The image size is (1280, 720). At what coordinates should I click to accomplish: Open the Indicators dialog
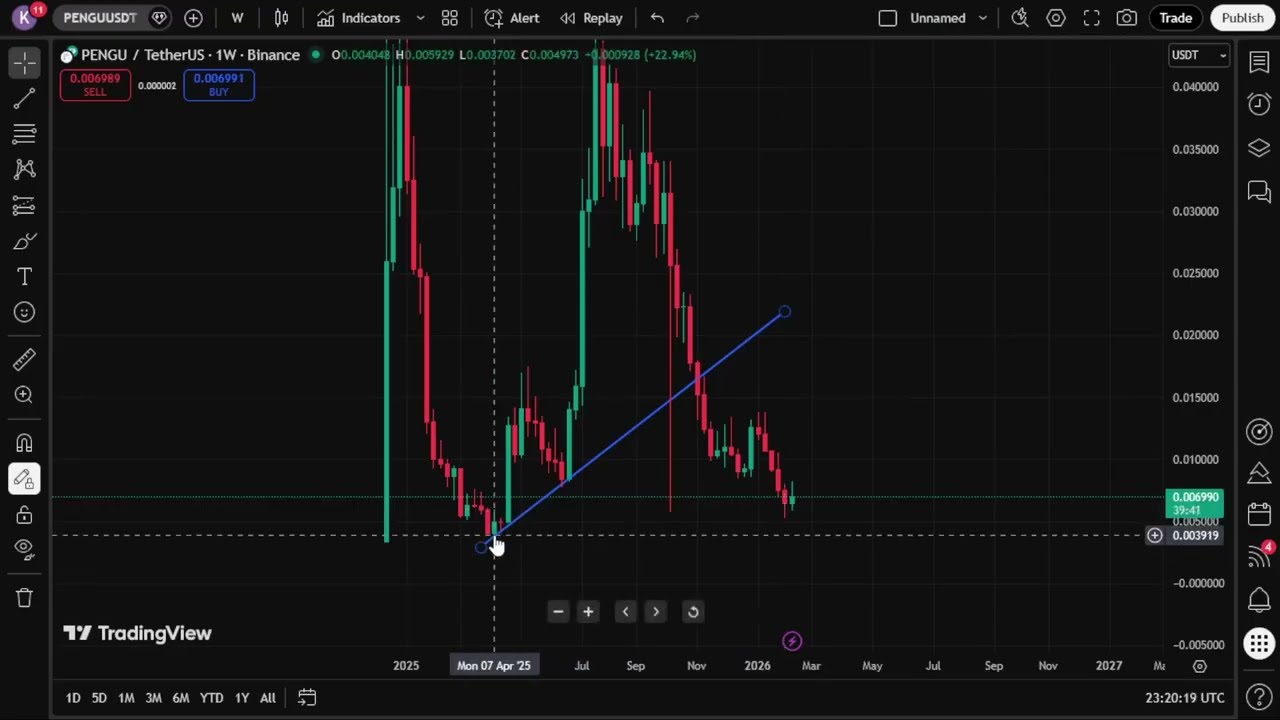click(359, 18)
